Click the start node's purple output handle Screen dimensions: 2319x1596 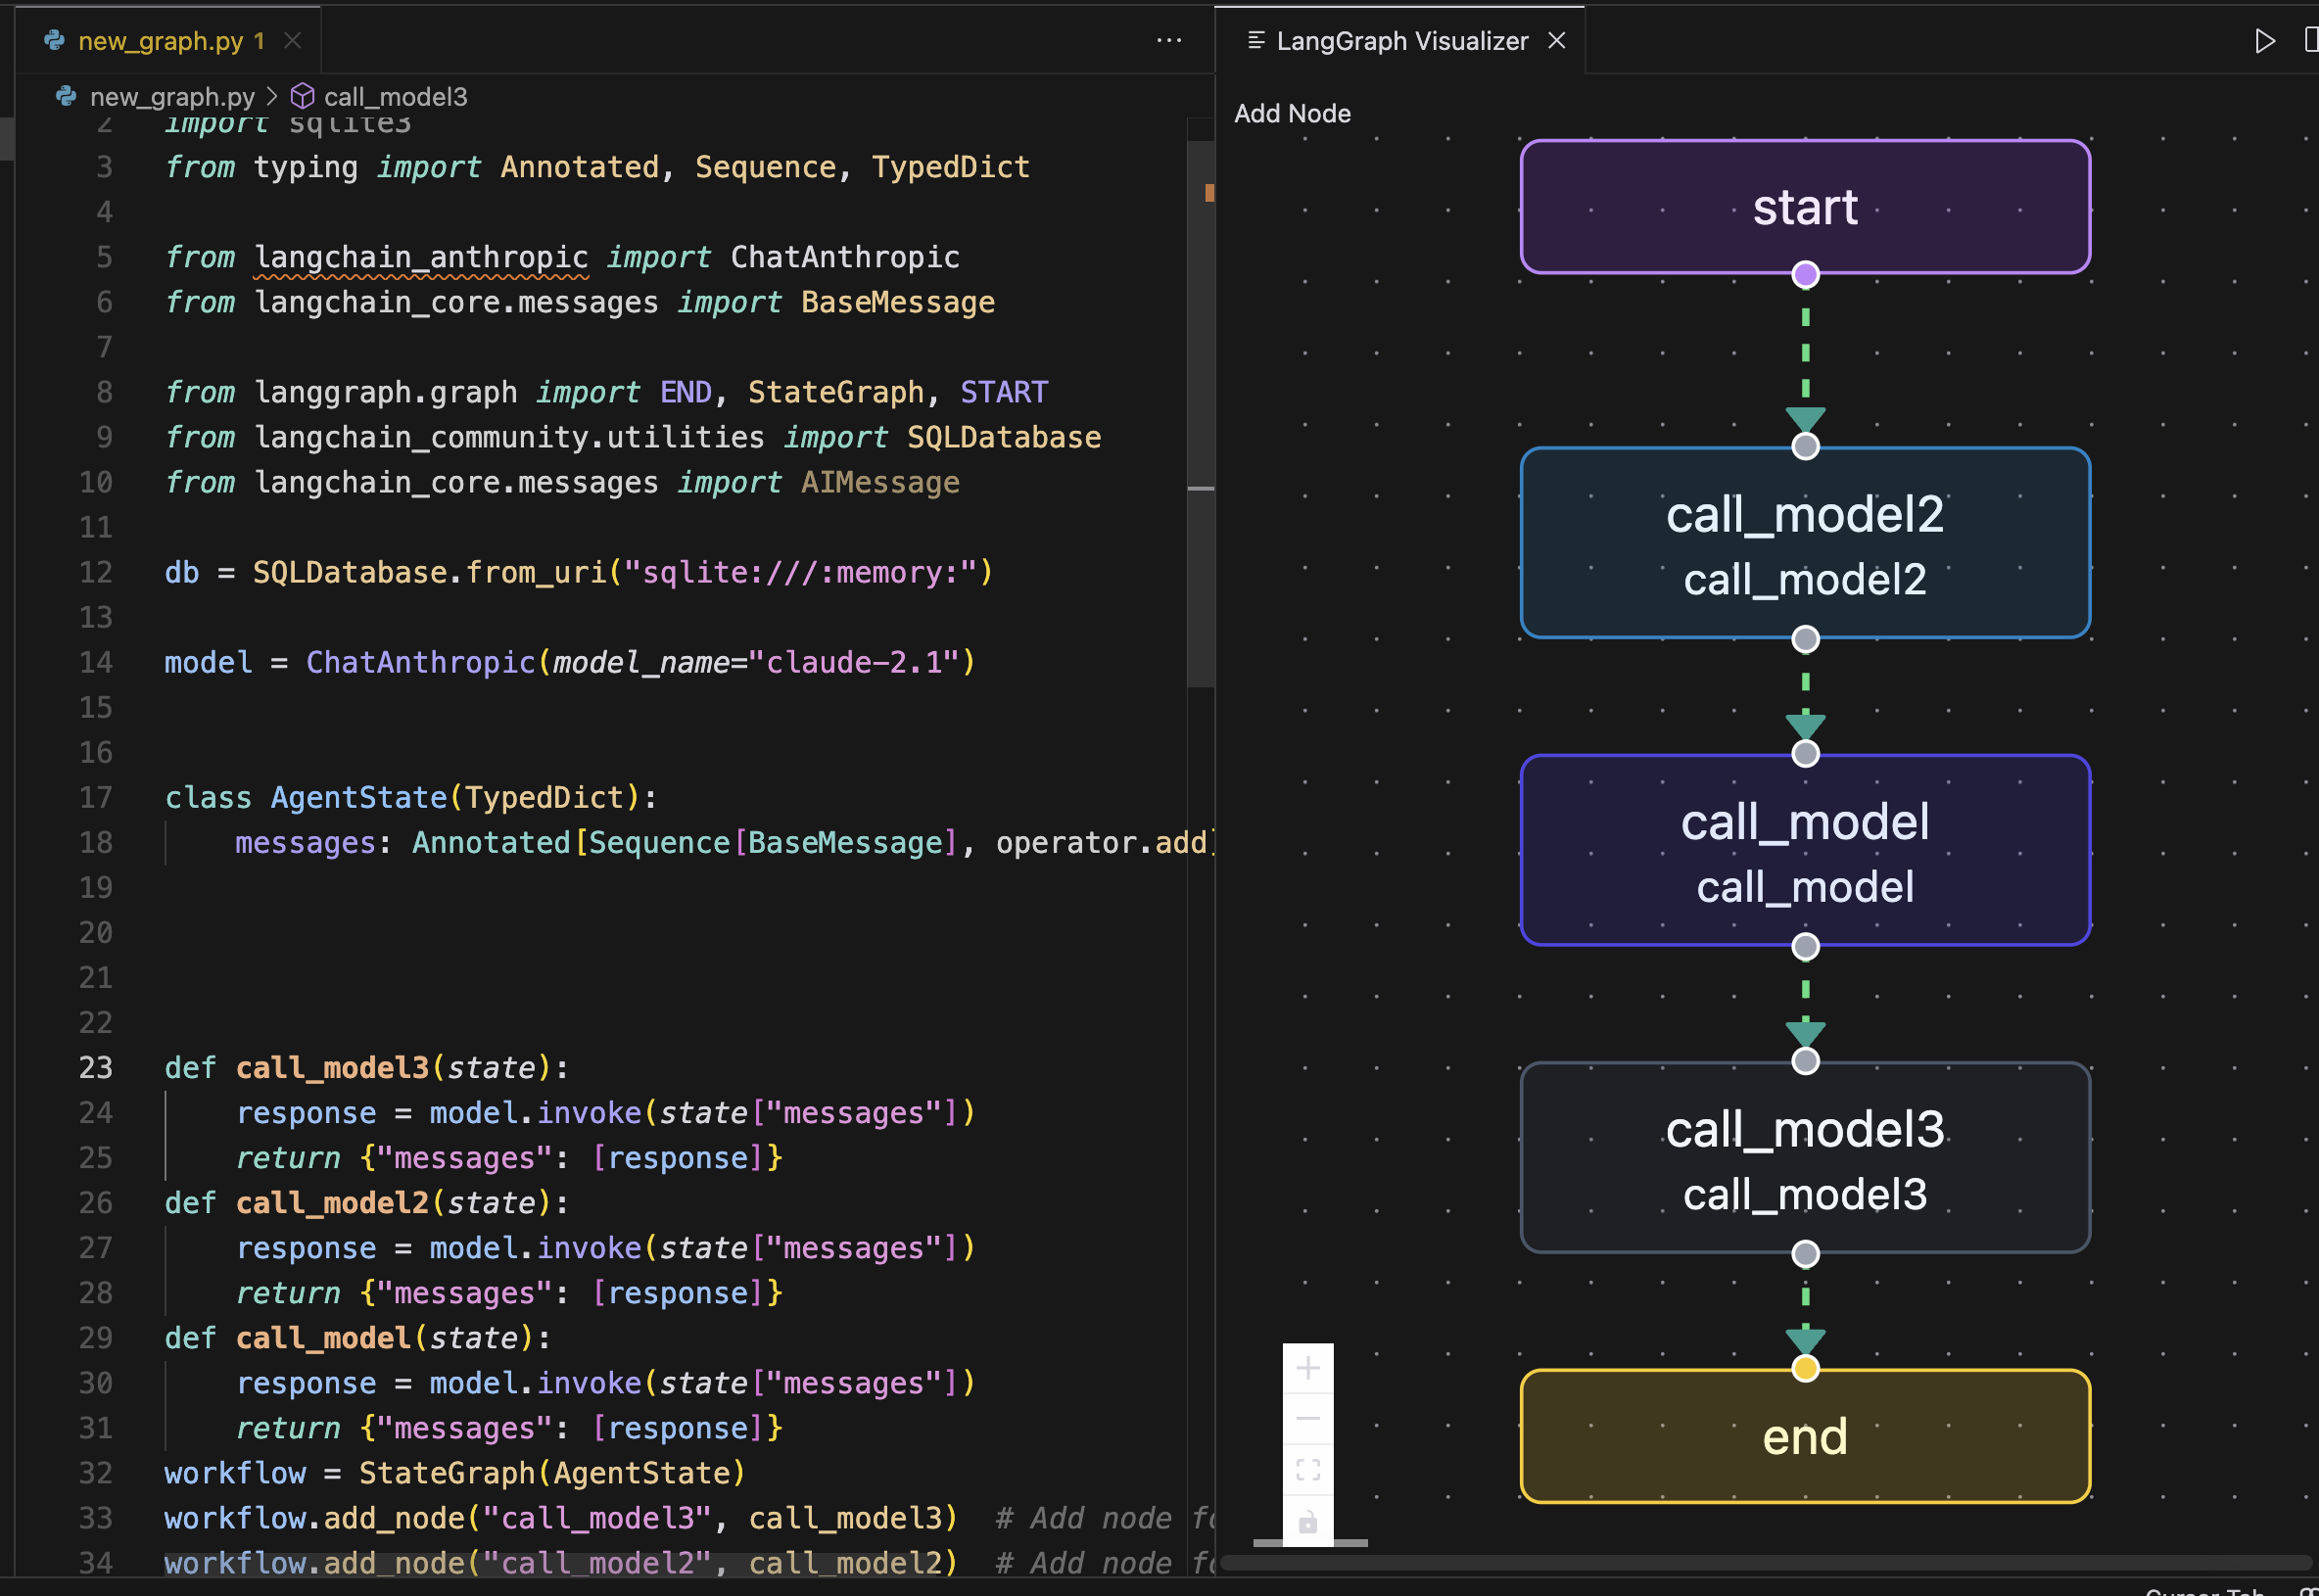pyautogui.click(x=1805, y=274)
